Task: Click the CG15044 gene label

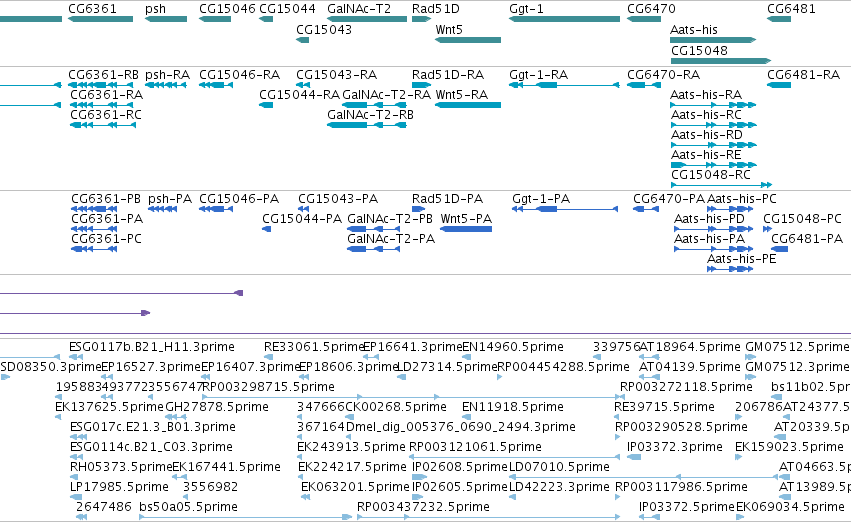Action: [287, 9]
